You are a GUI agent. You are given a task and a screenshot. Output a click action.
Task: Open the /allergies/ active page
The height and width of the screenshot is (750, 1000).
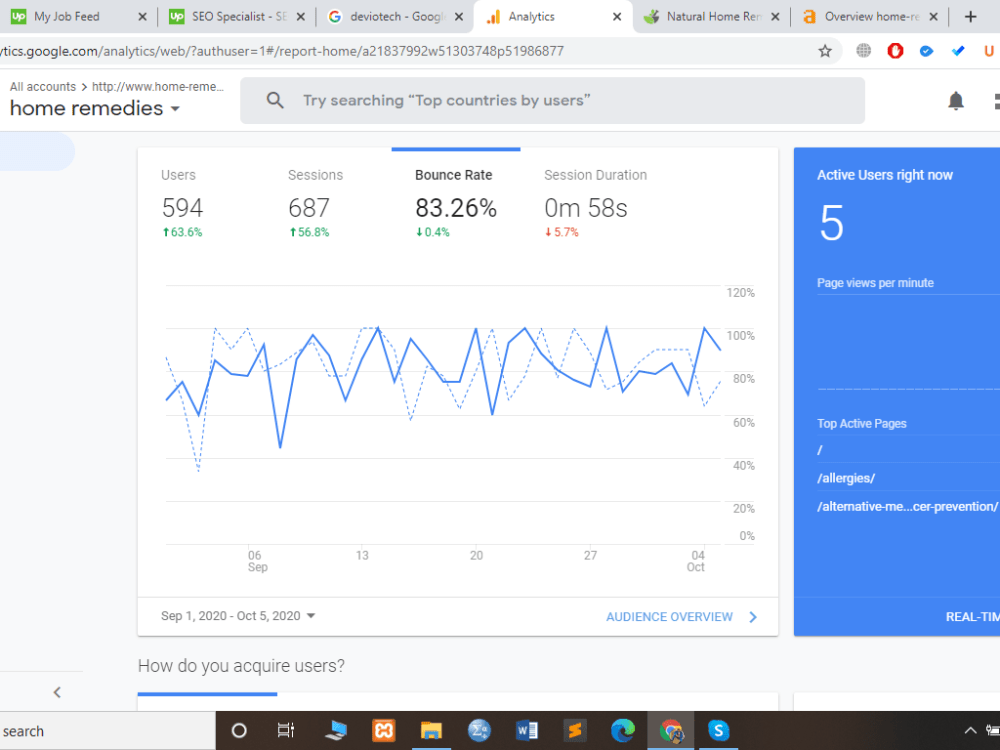[x=846, y=478]
